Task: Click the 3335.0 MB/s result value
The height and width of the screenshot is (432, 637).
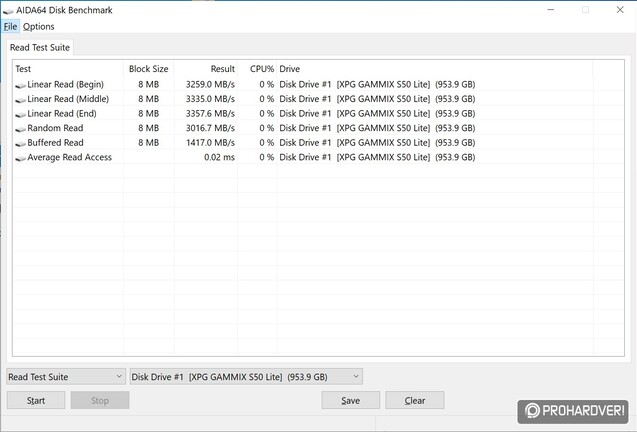Action: [210, 99]
